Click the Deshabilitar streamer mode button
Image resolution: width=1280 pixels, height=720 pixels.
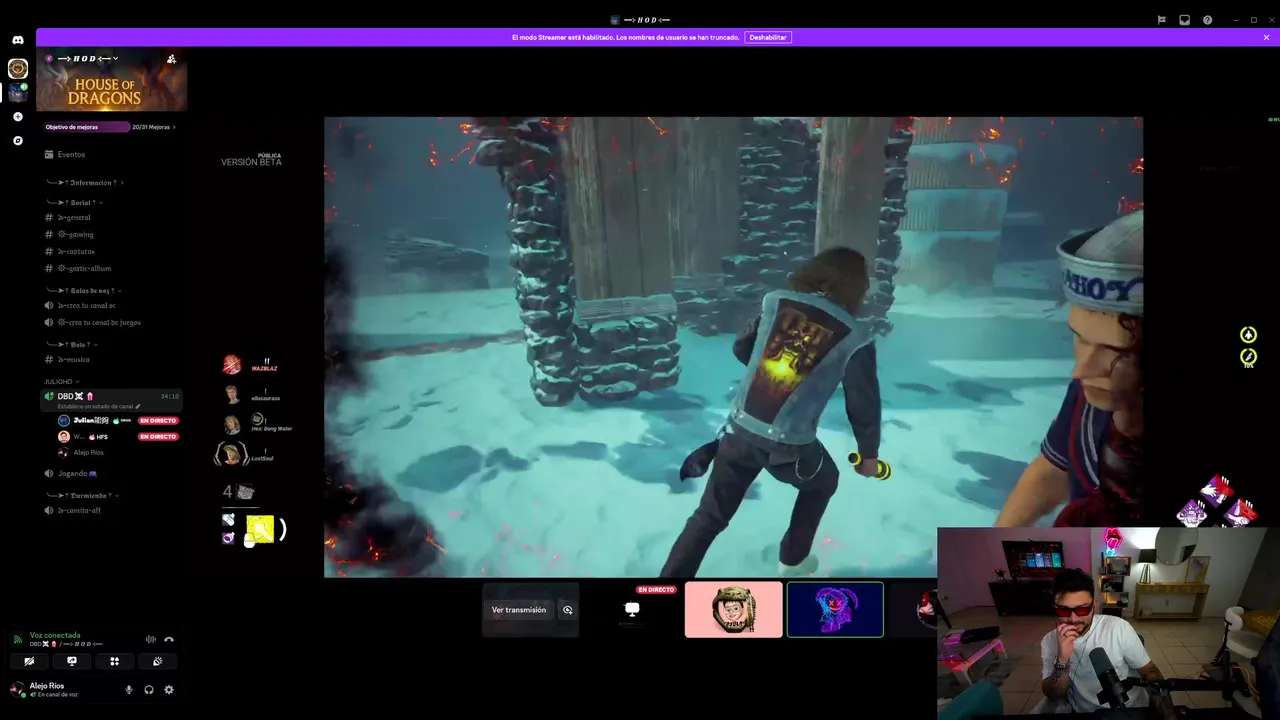(768, 37)
